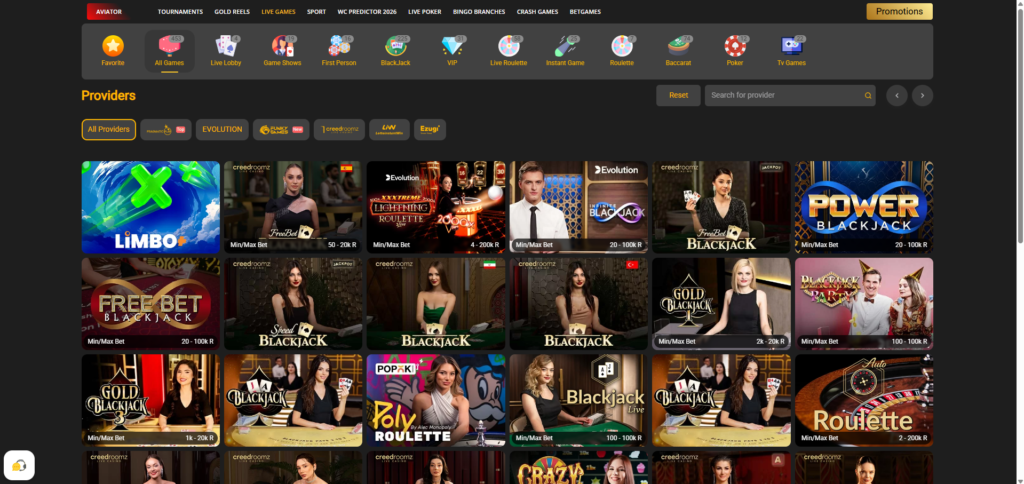1024x484 pixels.
Task: Launch the Gold Blackjack 1 table
Action: (721, 304)
